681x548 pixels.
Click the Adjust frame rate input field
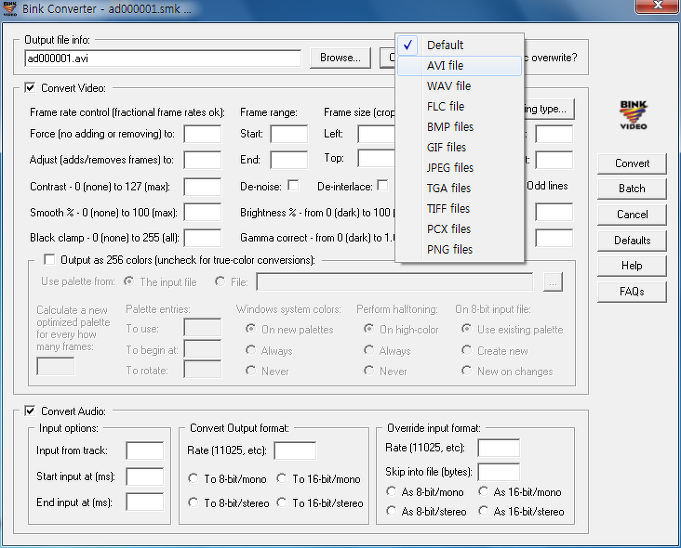[x=202, y=160]
